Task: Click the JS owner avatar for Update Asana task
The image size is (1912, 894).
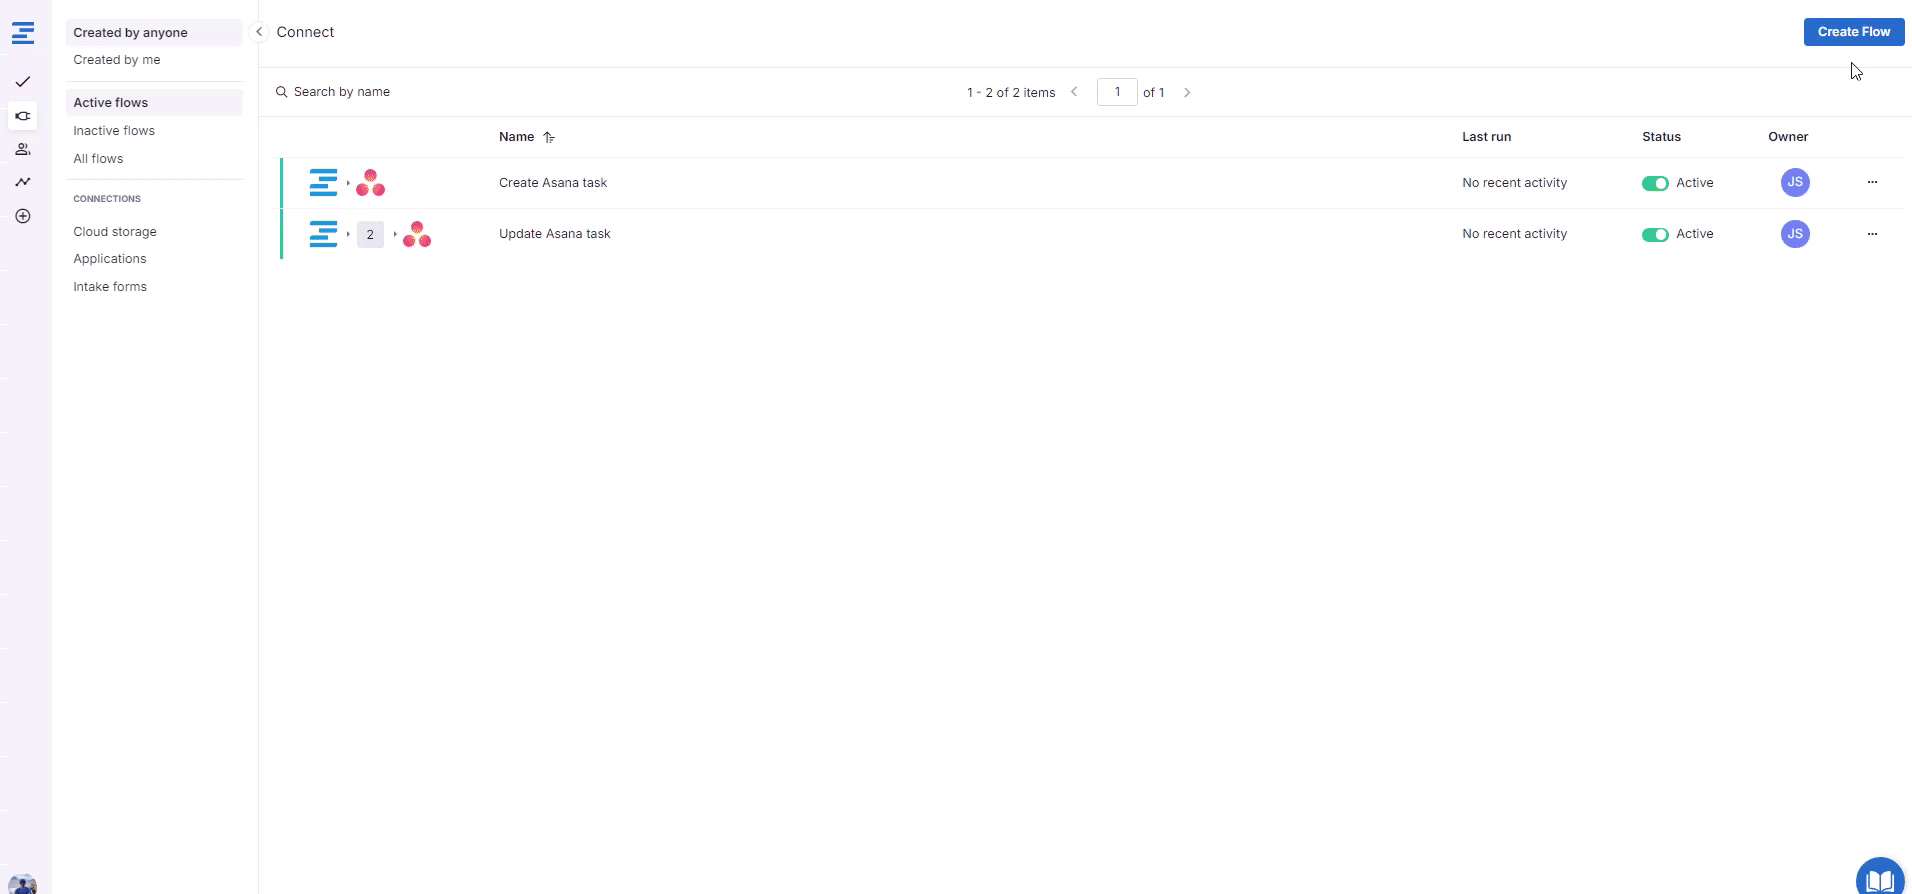Action: pos(1794,234)
